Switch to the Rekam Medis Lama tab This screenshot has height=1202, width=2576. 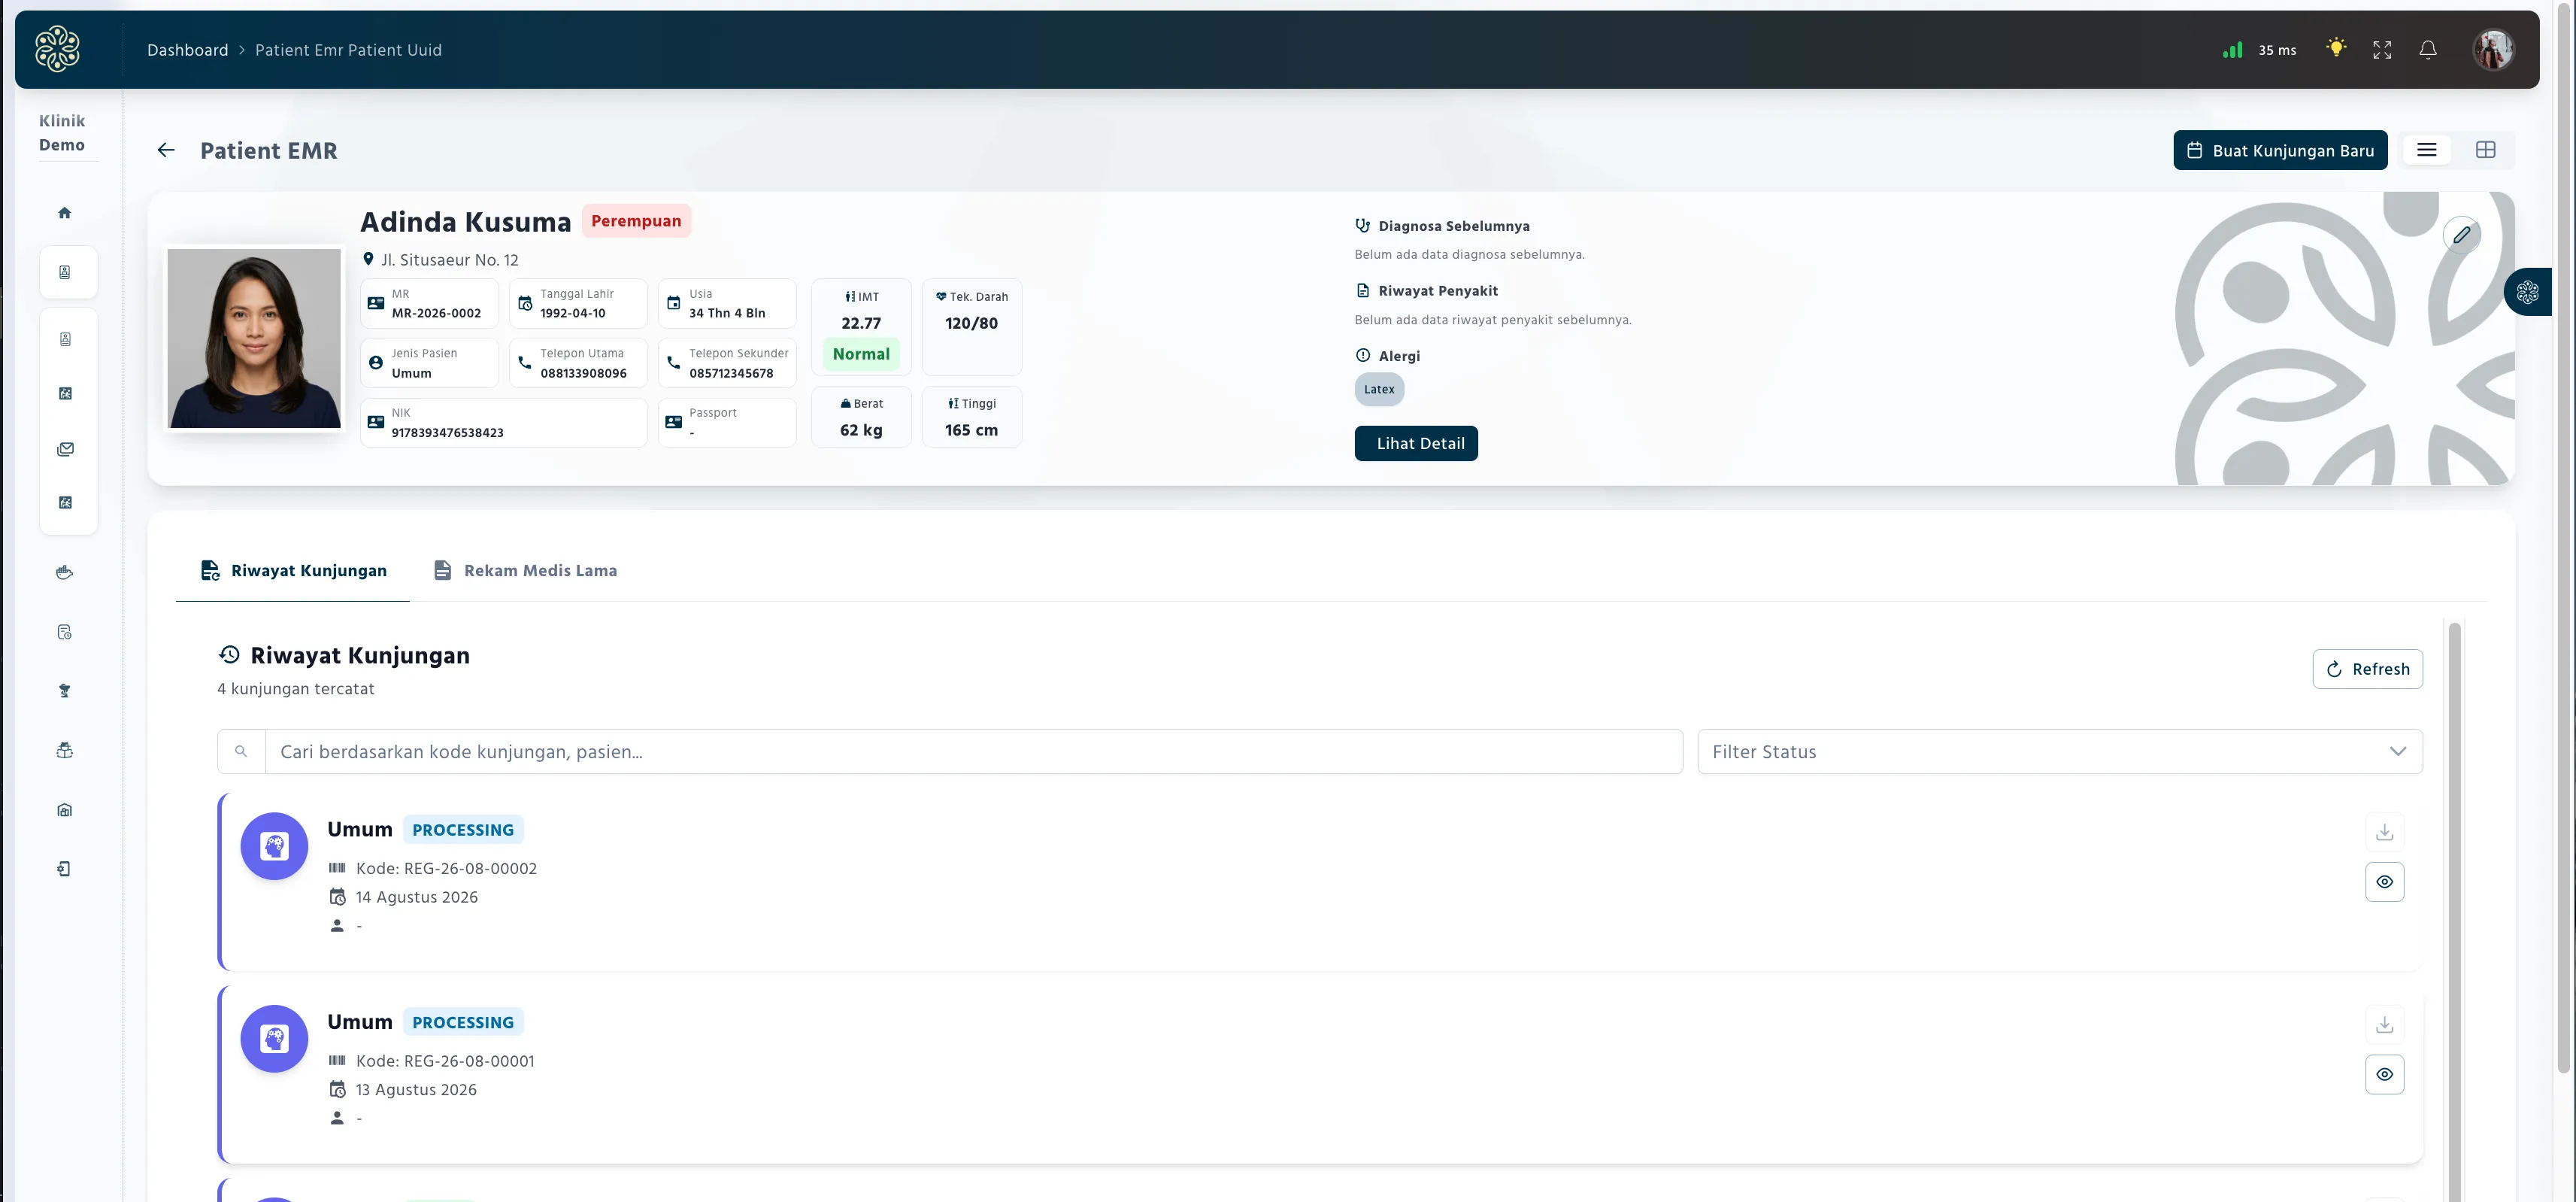coord(526,571)
